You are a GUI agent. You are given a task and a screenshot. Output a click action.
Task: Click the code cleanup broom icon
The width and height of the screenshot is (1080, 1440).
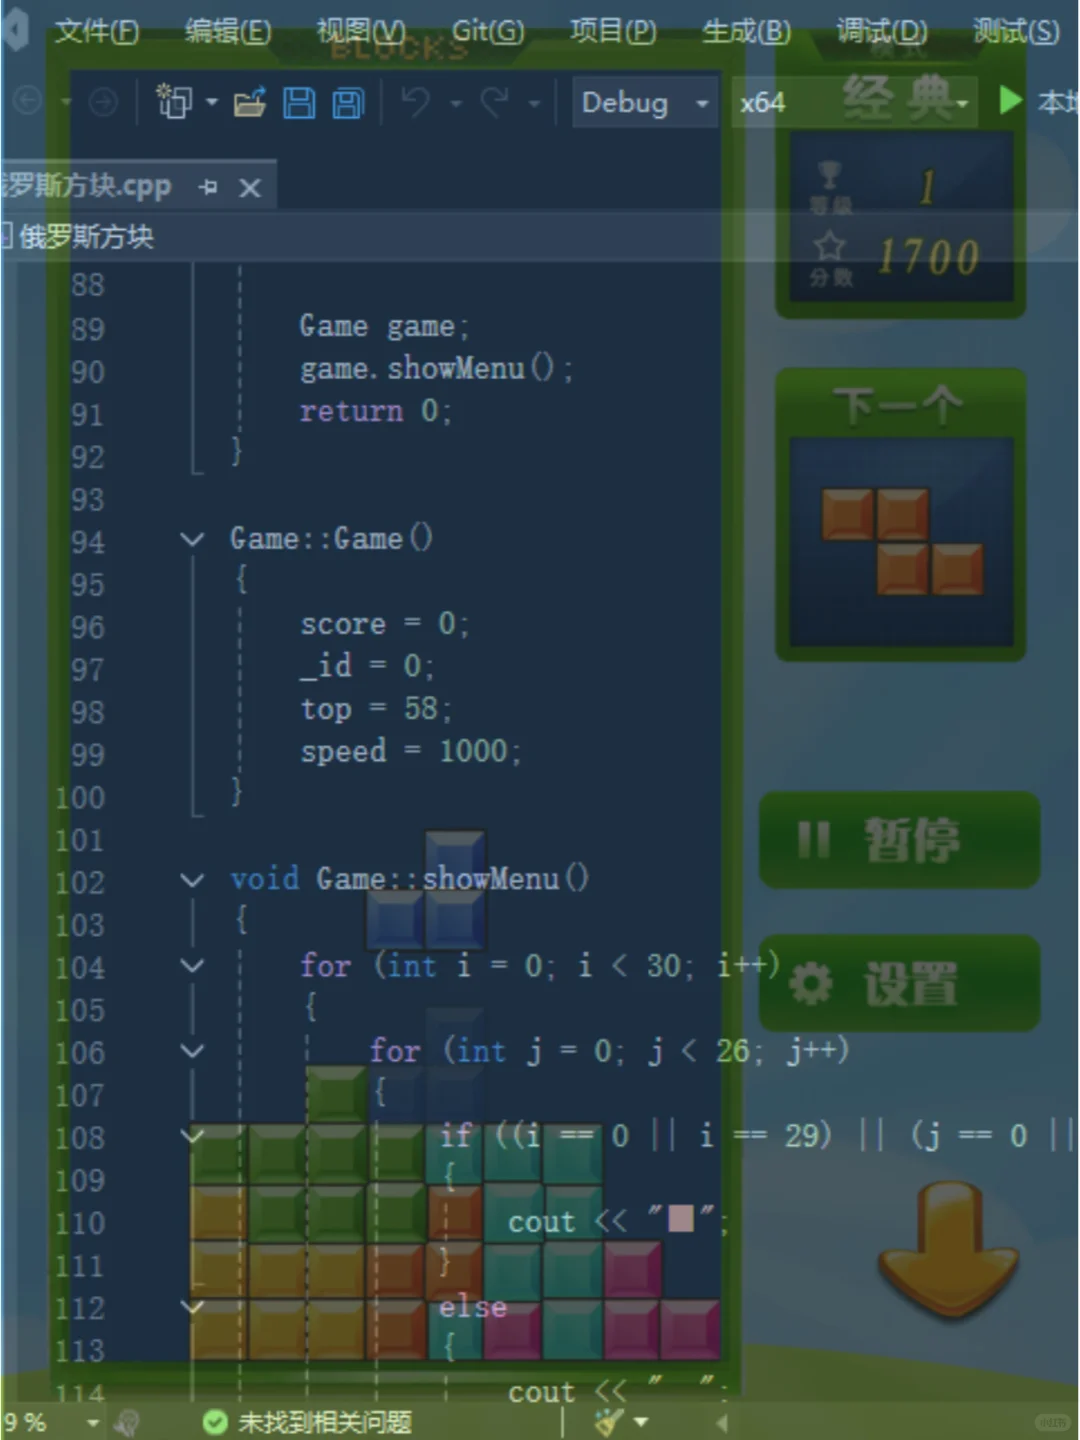pyautogui.click(x=608, y=1422)
